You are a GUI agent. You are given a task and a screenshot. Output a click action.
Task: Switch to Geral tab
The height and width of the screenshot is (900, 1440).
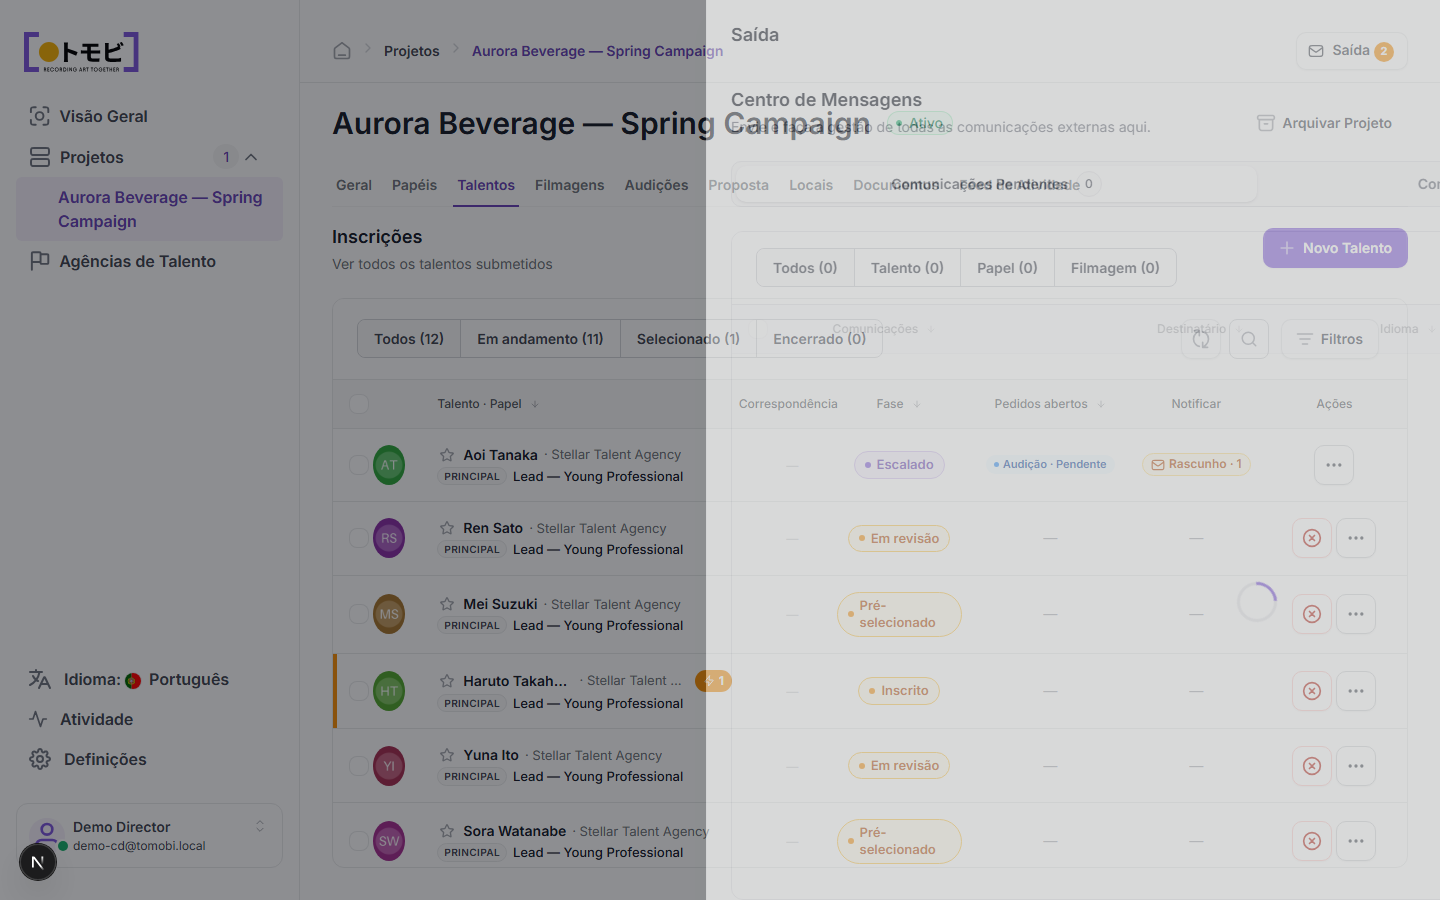(354, 185)
